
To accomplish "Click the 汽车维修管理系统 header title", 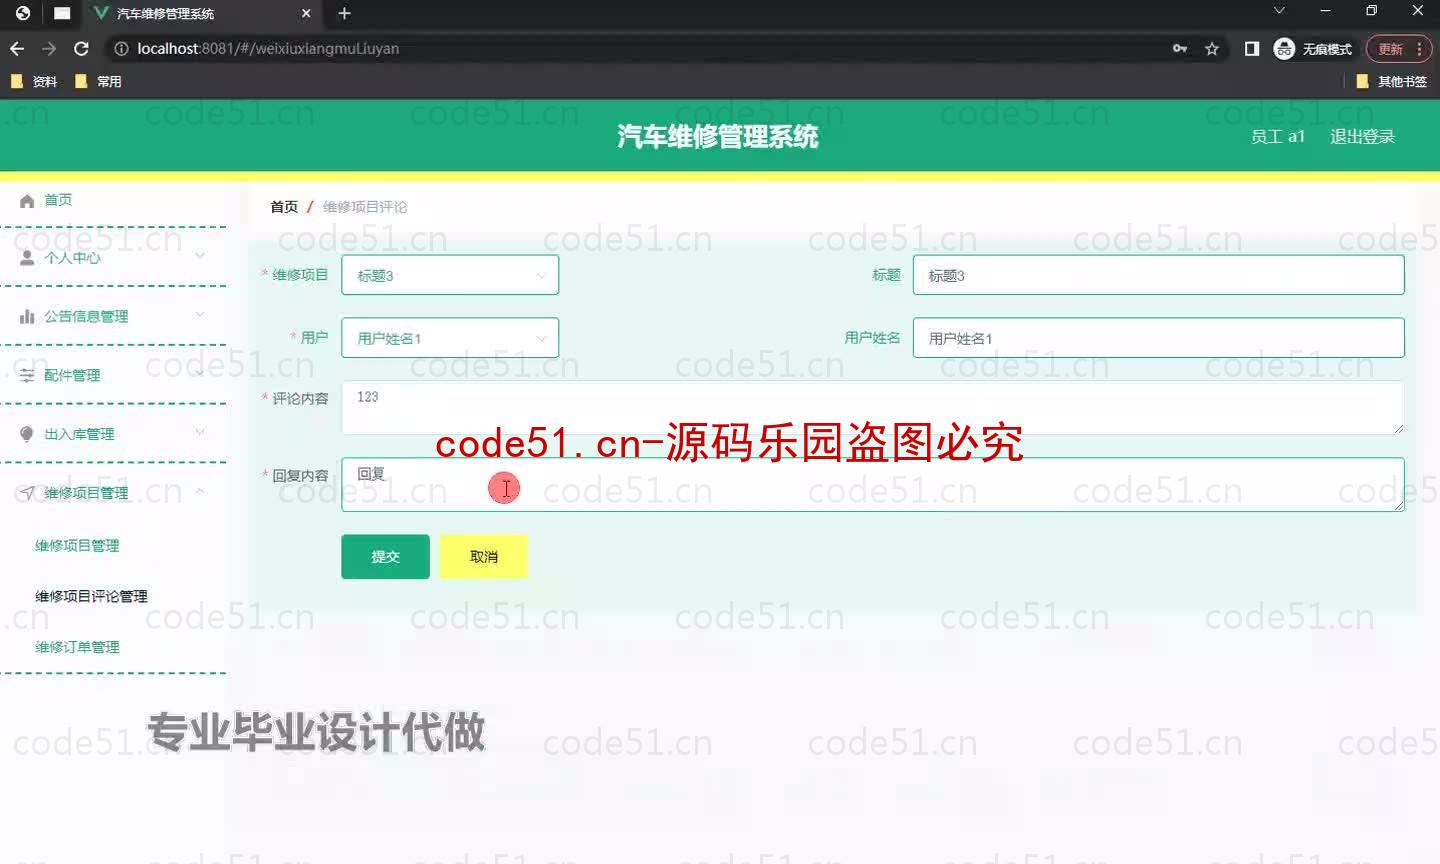I will point(718,137).
